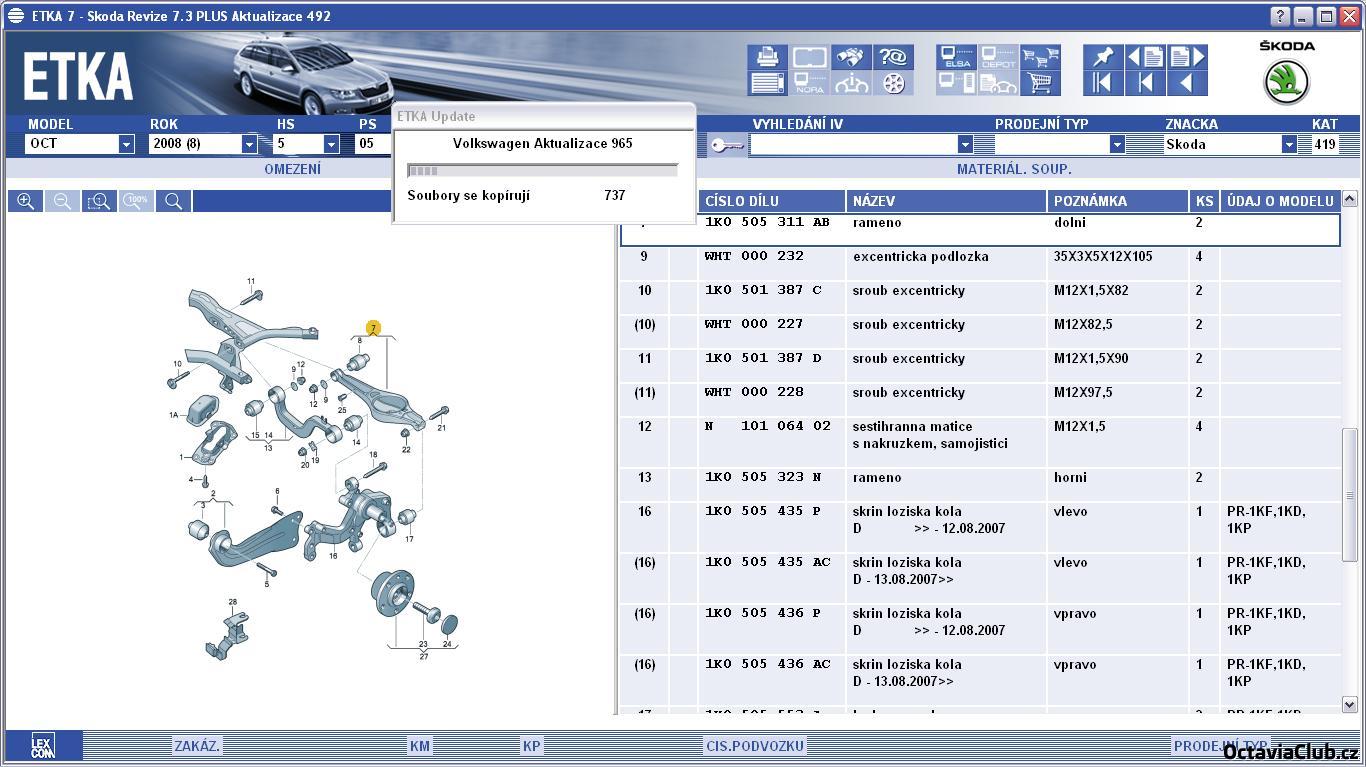
Task: Click the pushpin bookmark icon
Action: [x=1103, y=57]
